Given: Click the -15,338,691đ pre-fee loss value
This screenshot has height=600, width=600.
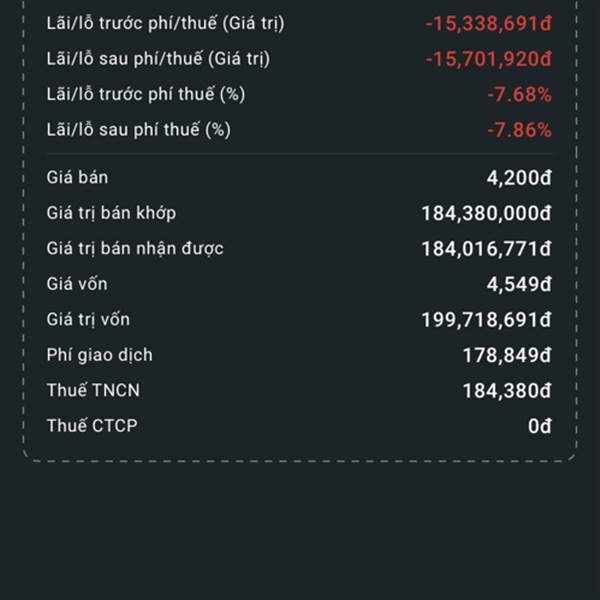Looking at the screenshot, I should point(487,23).
